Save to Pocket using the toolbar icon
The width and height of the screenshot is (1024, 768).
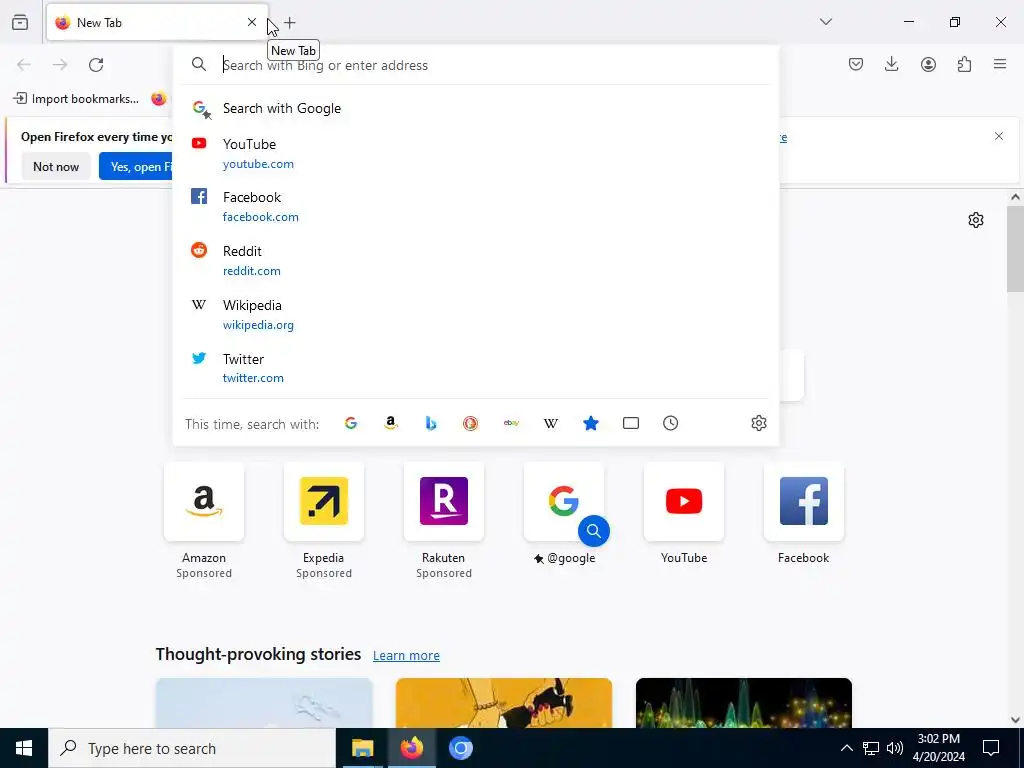(x=856, y=64)
